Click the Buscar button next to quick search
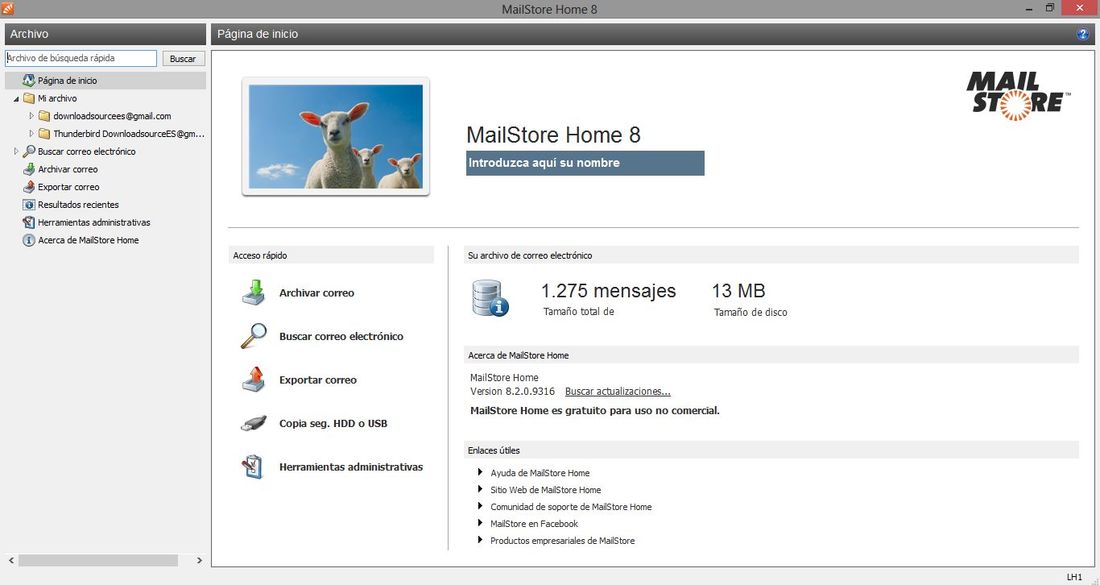This screenshot has height=585, width=1100. point(183,59)
